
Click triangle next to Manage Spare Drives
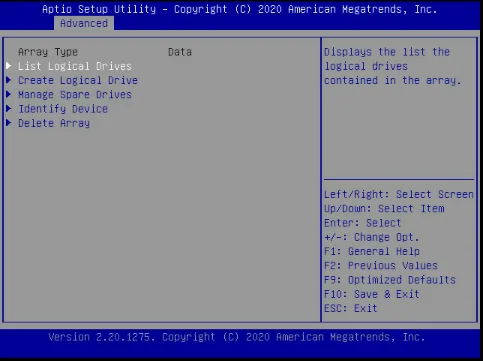tap(9, 94)
